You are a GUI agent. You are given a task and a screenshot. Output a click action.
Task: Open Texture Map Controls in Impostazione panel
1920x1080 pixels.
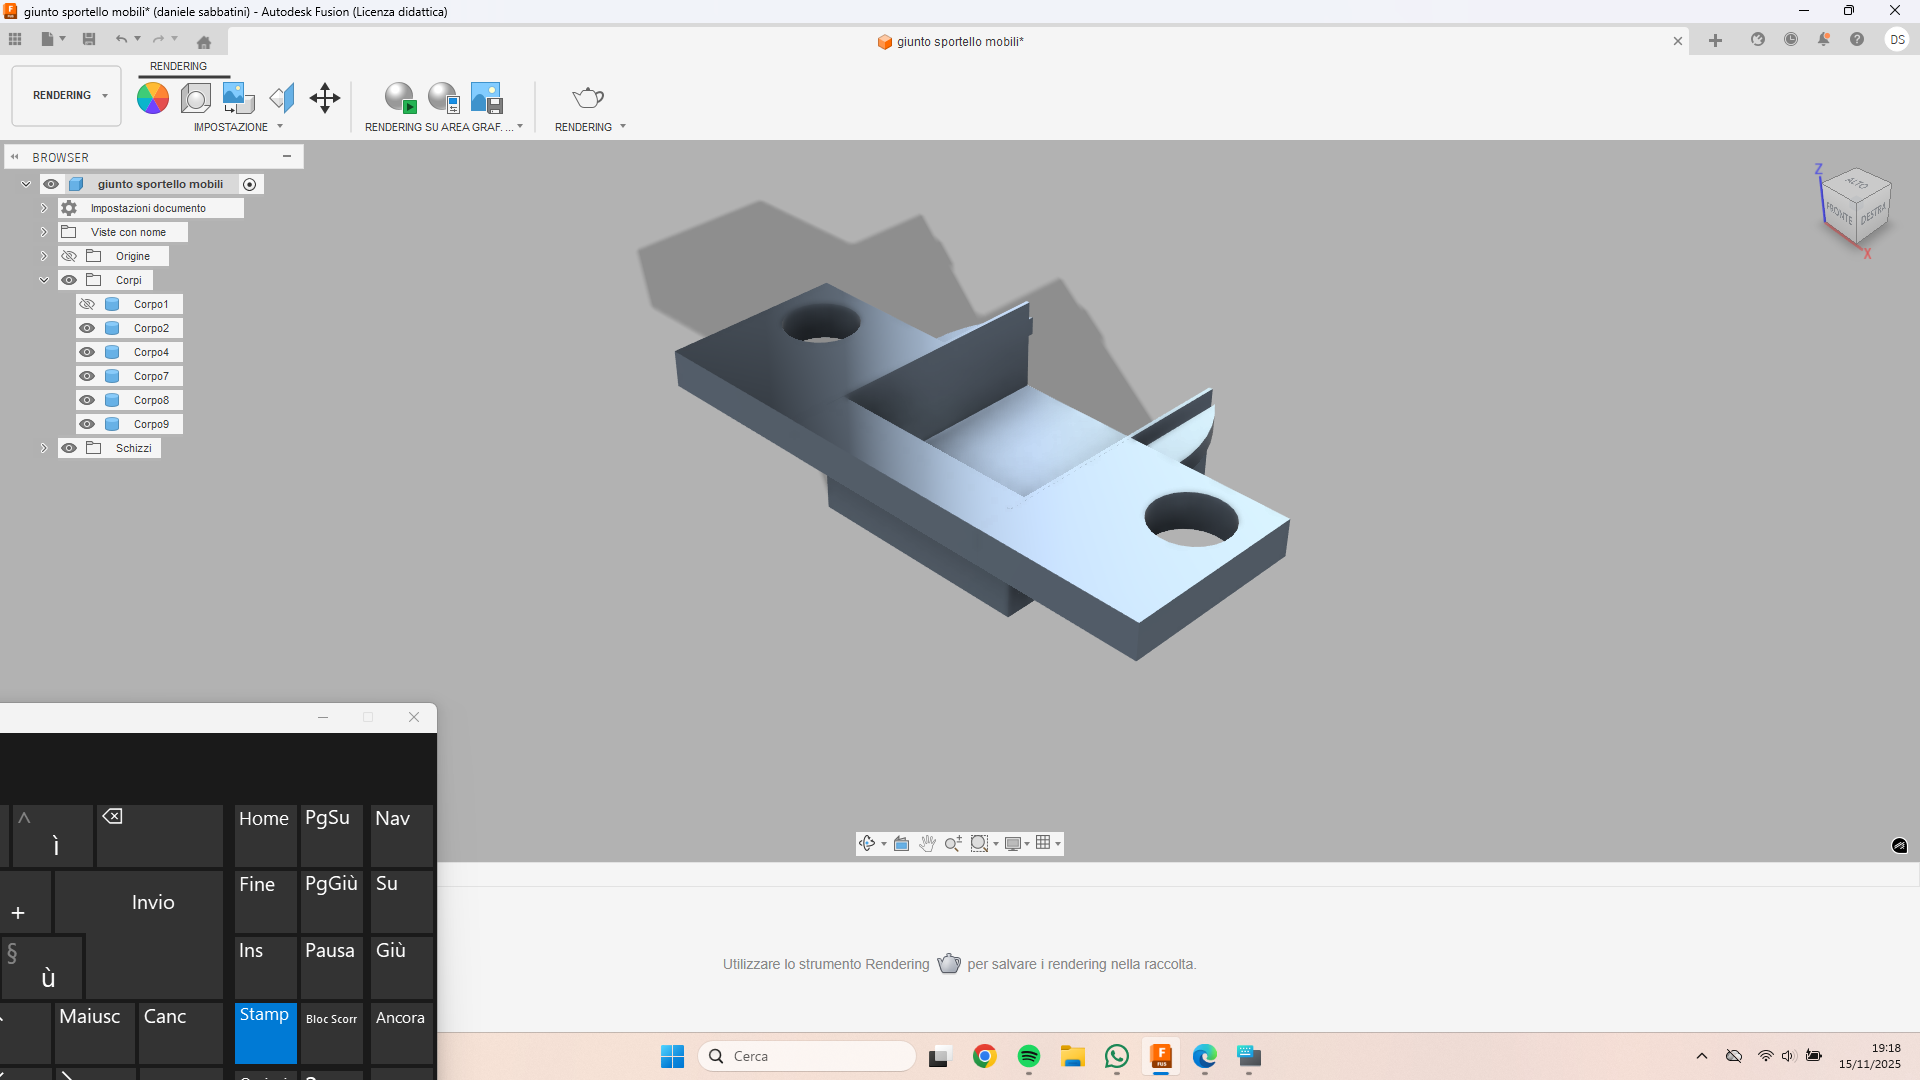[237, 97]
